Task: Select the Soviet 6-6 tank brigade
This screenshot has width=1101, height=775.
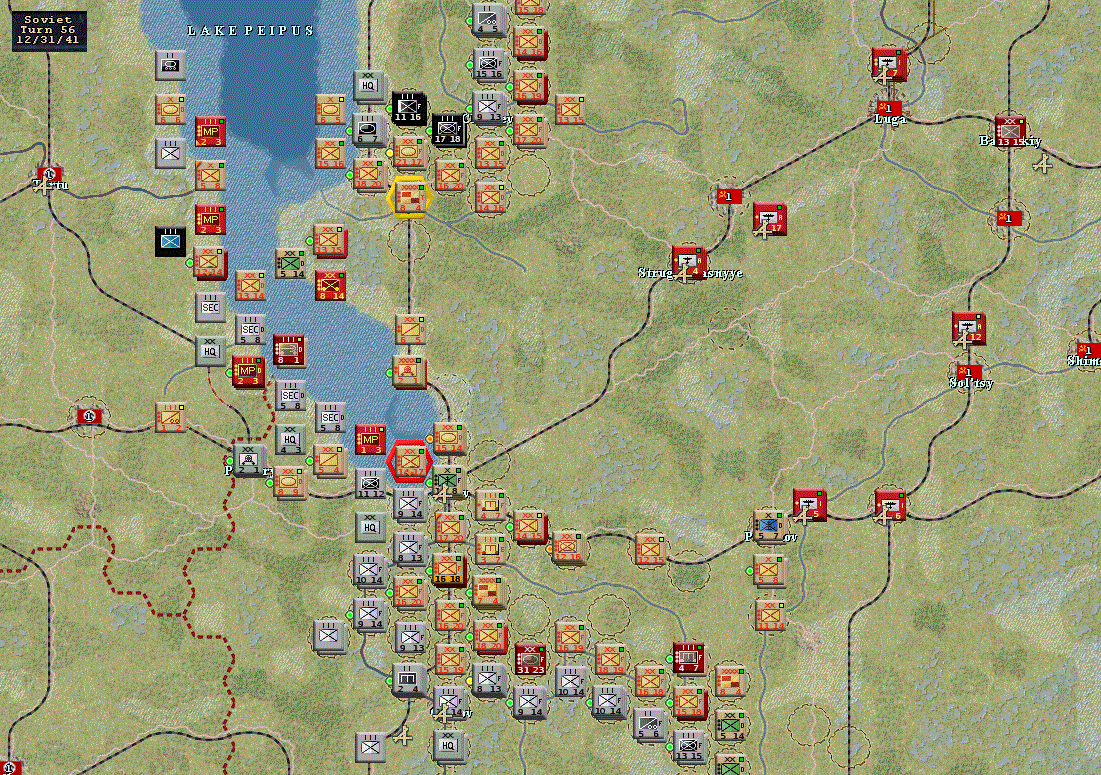Action: 171,110
